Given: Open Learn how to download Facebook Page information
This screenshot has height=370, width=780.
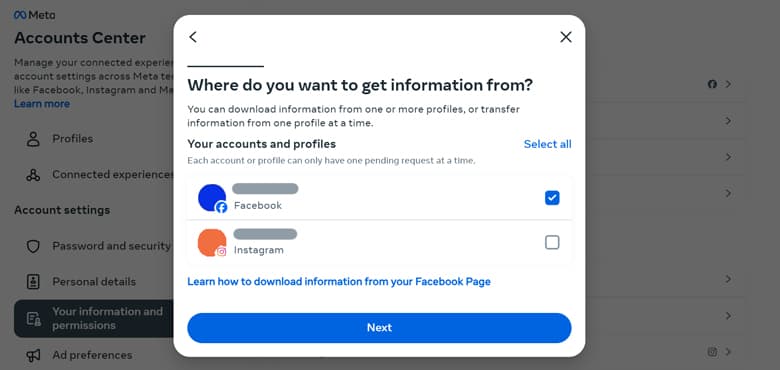Looking at the screenshot, I should tap(339, 282).
